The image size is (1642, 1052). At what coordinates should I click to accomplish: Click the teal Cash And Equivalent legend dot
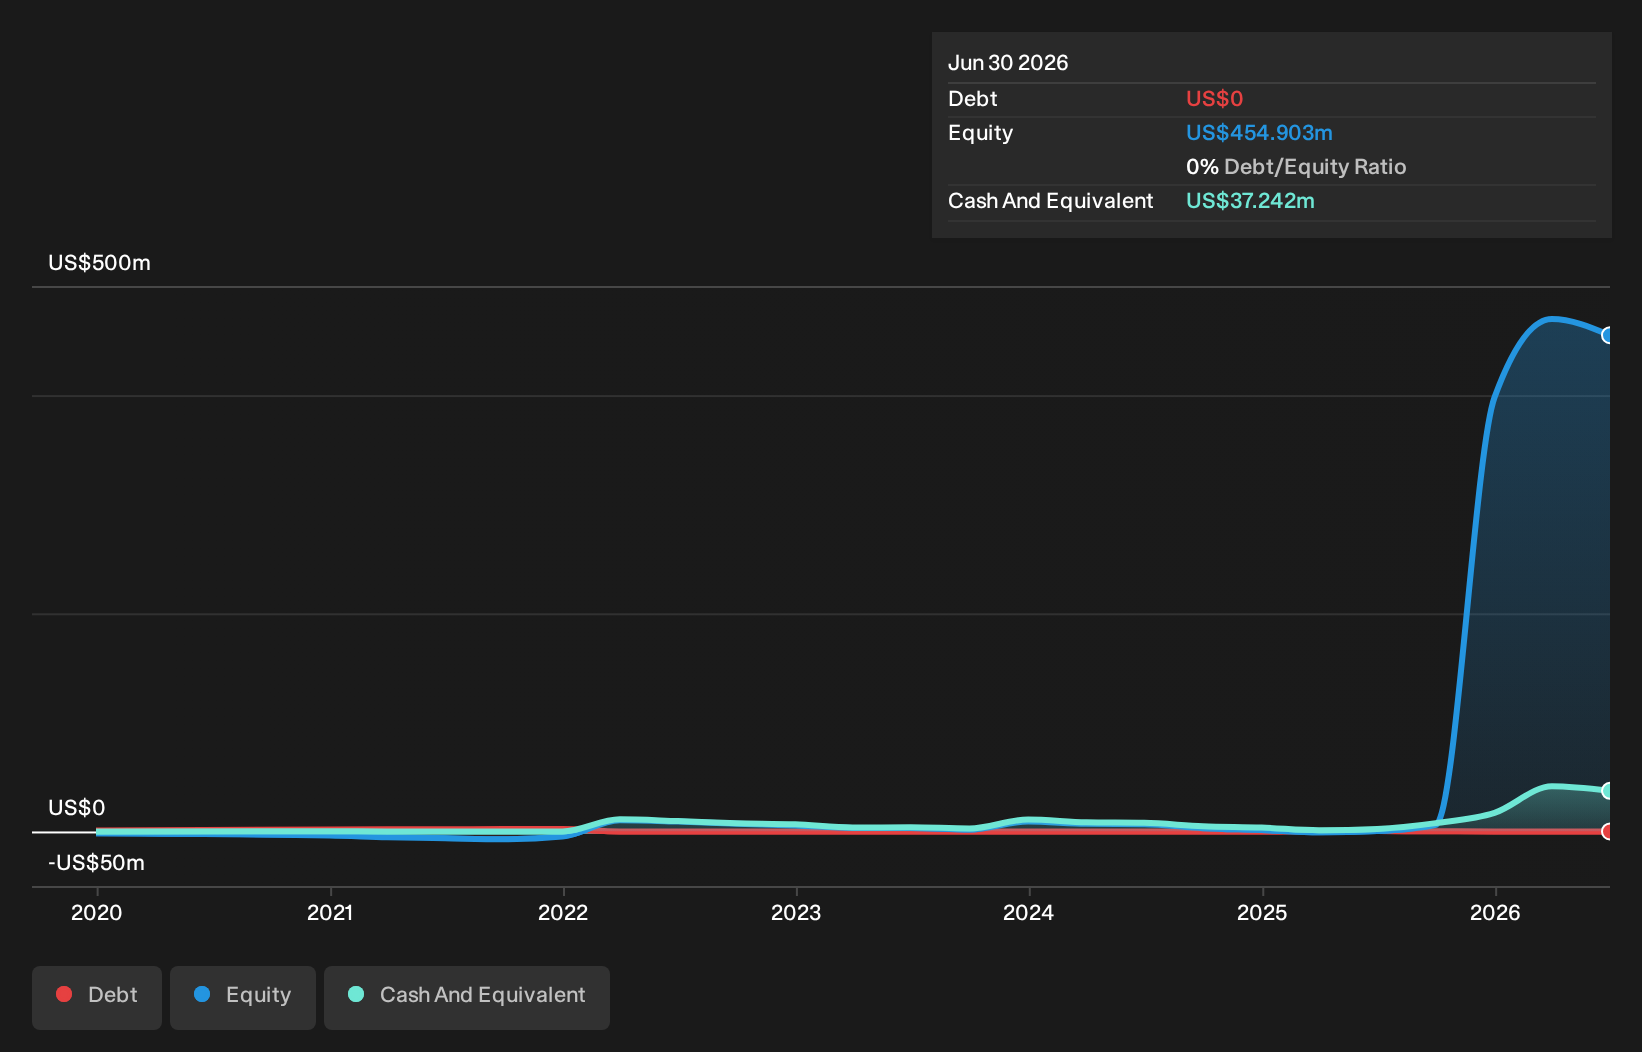tap(356, 994)
